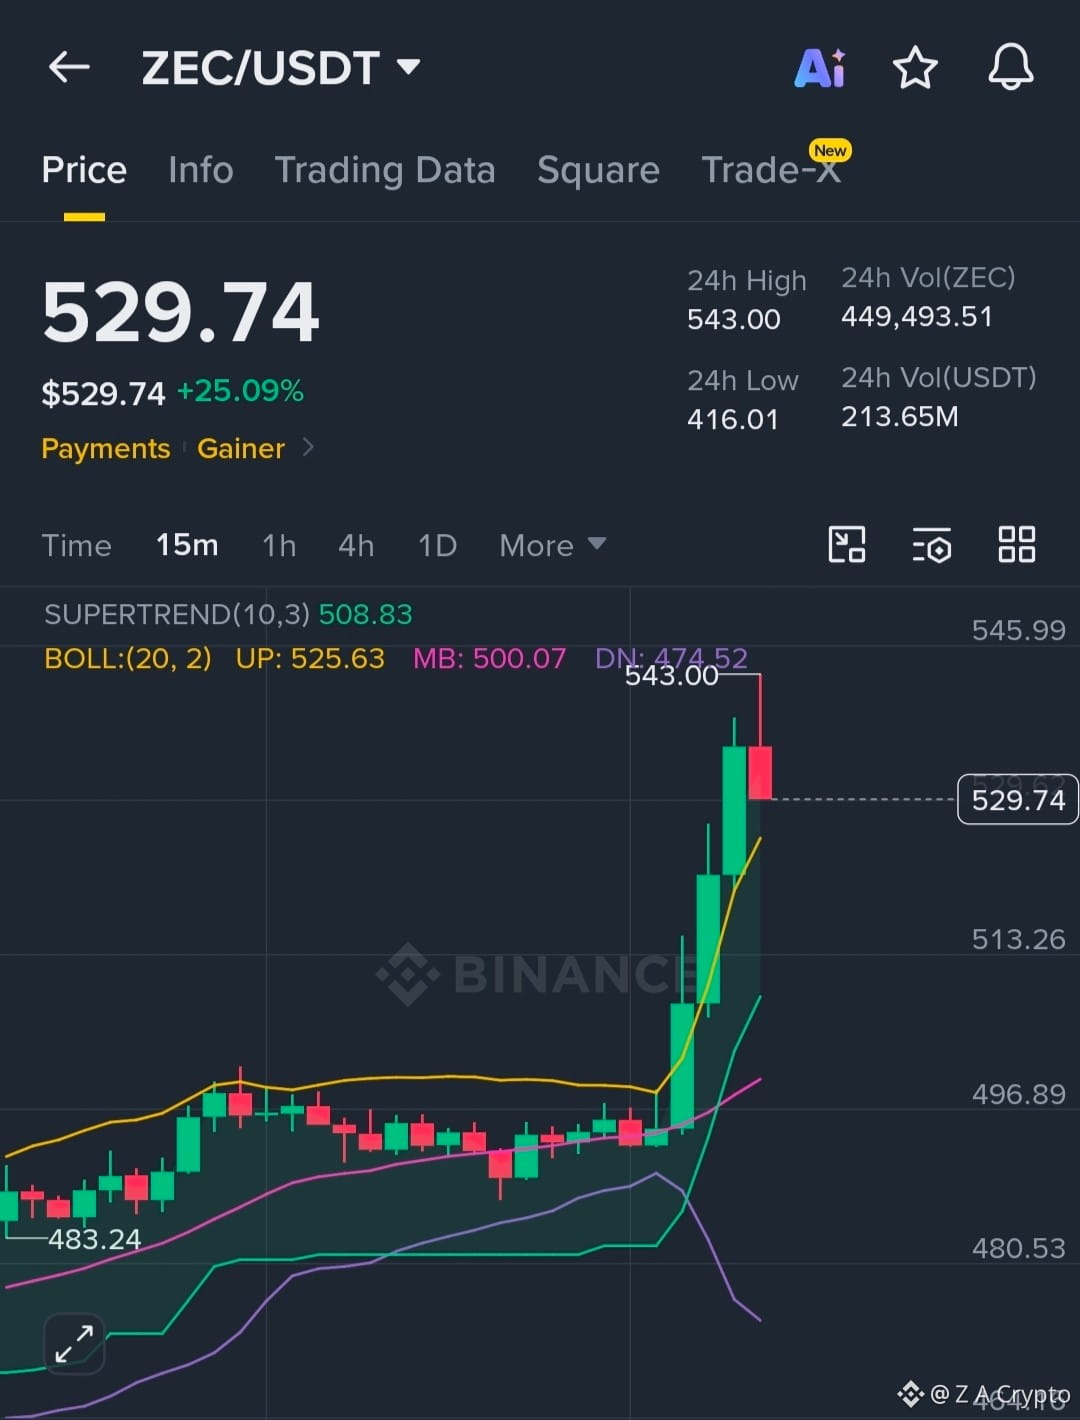Image resolution: width=1080 pixels, height=1420 pixels.
Task: Click the MB: 500.07 Bollinger value
Action: pyautogui.click(x=489, y=658)
